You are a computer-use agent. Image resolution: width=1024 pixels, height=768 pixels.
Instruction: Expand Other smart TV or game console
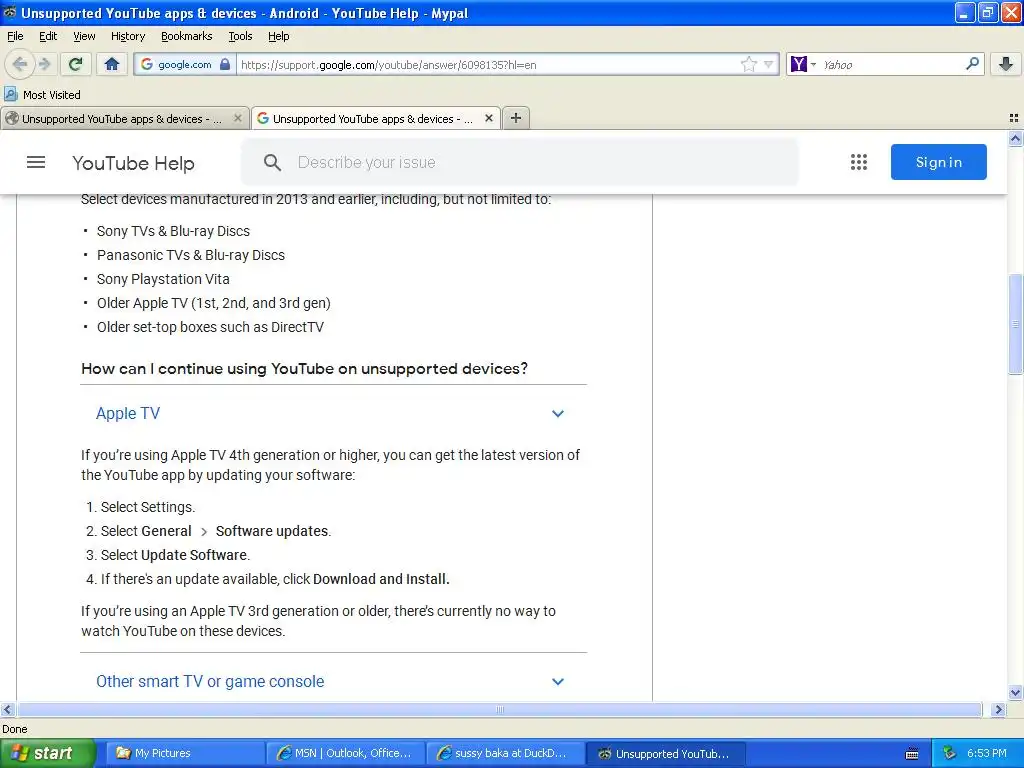tap(210, 681)
